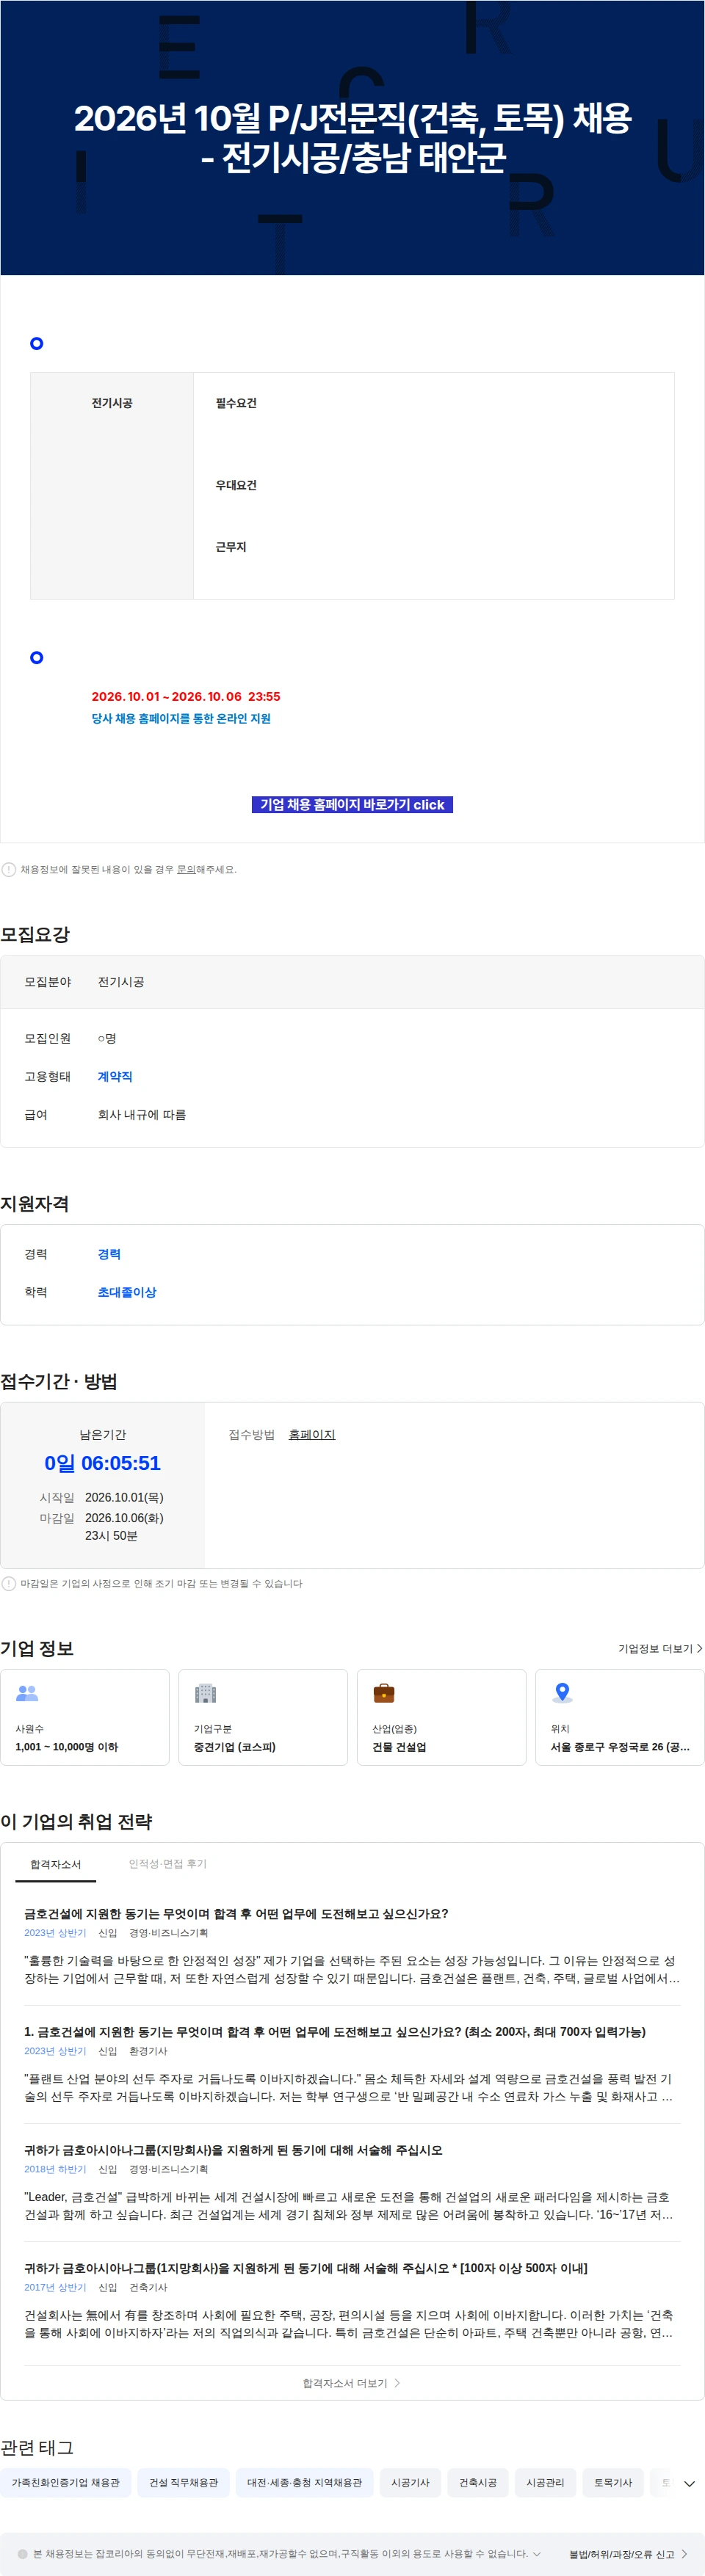The image size is (705, 2576).
Task: Click the 1,001 ~ 10,000명 이하 employee card
Action: pos(85,1717)
